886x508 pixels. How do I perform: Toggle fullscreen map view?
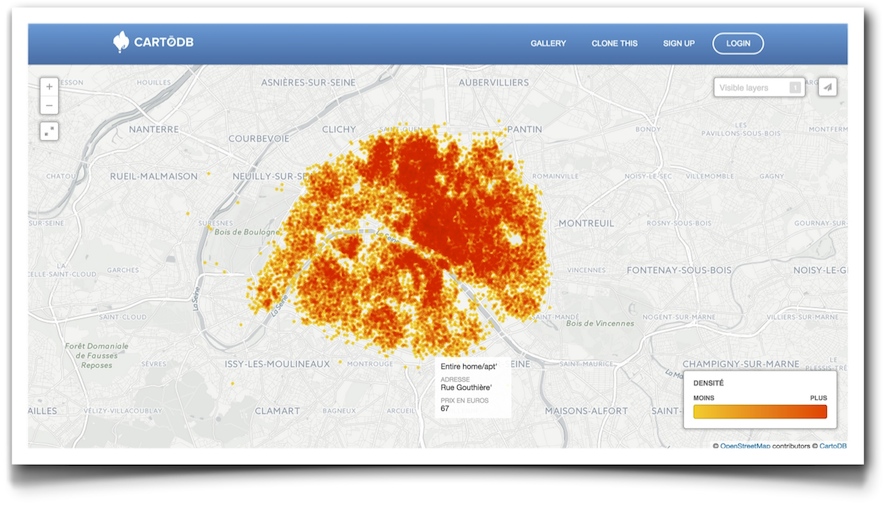(49, 131)
